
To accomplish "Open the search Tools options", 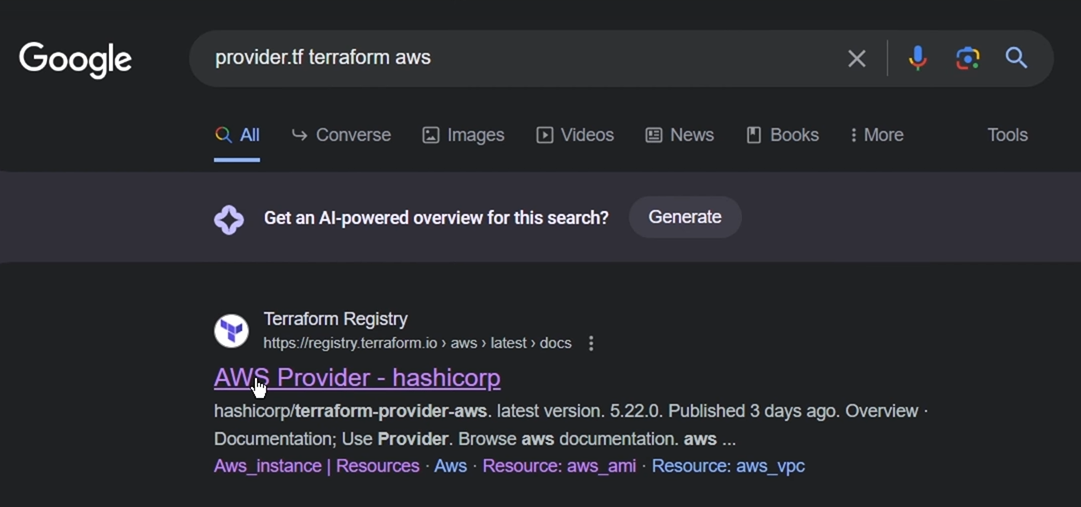I will (1007, 135).
